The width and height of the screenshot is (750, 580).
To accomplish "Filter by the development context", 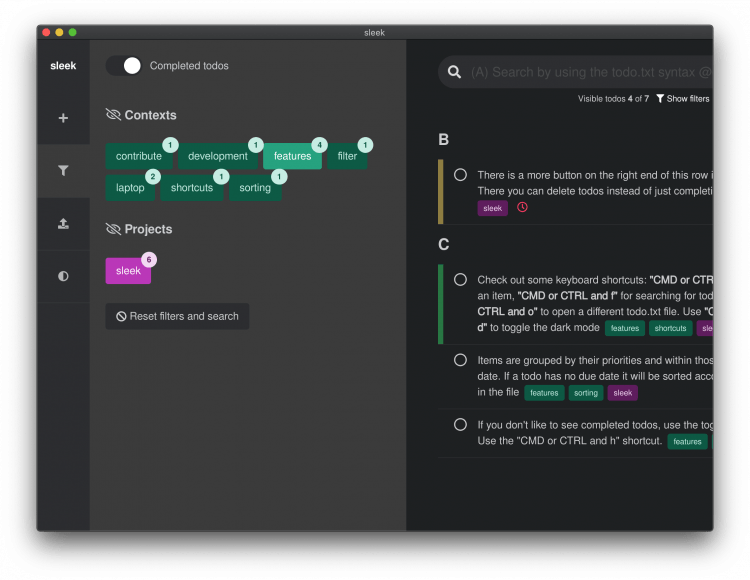I will [217, 156].
